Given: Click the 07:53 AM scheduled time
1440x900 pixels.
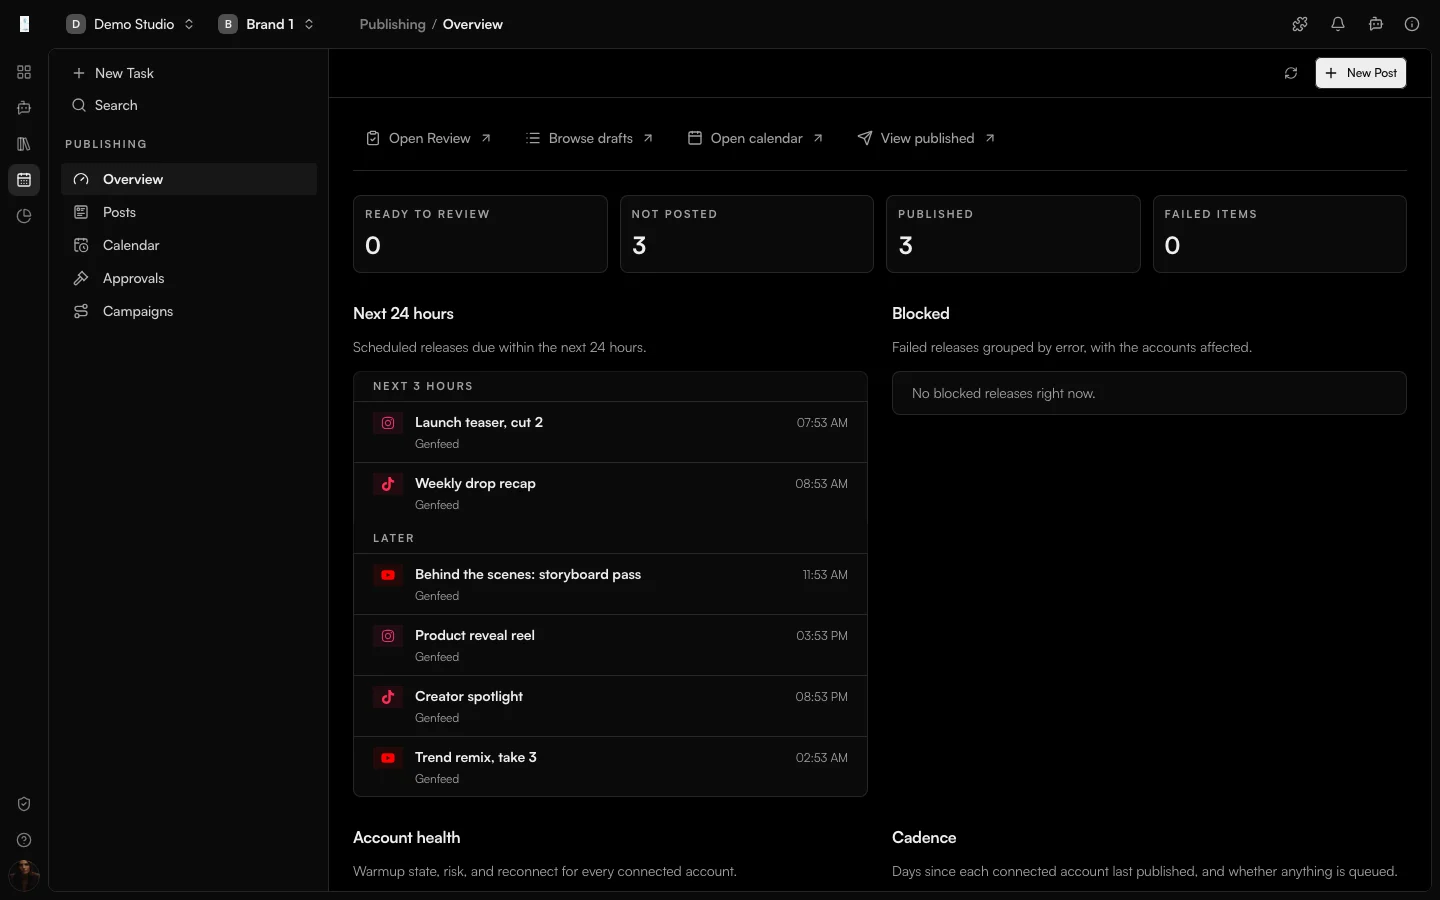Looking at the screenshot, I should click(x=822, y=423).
